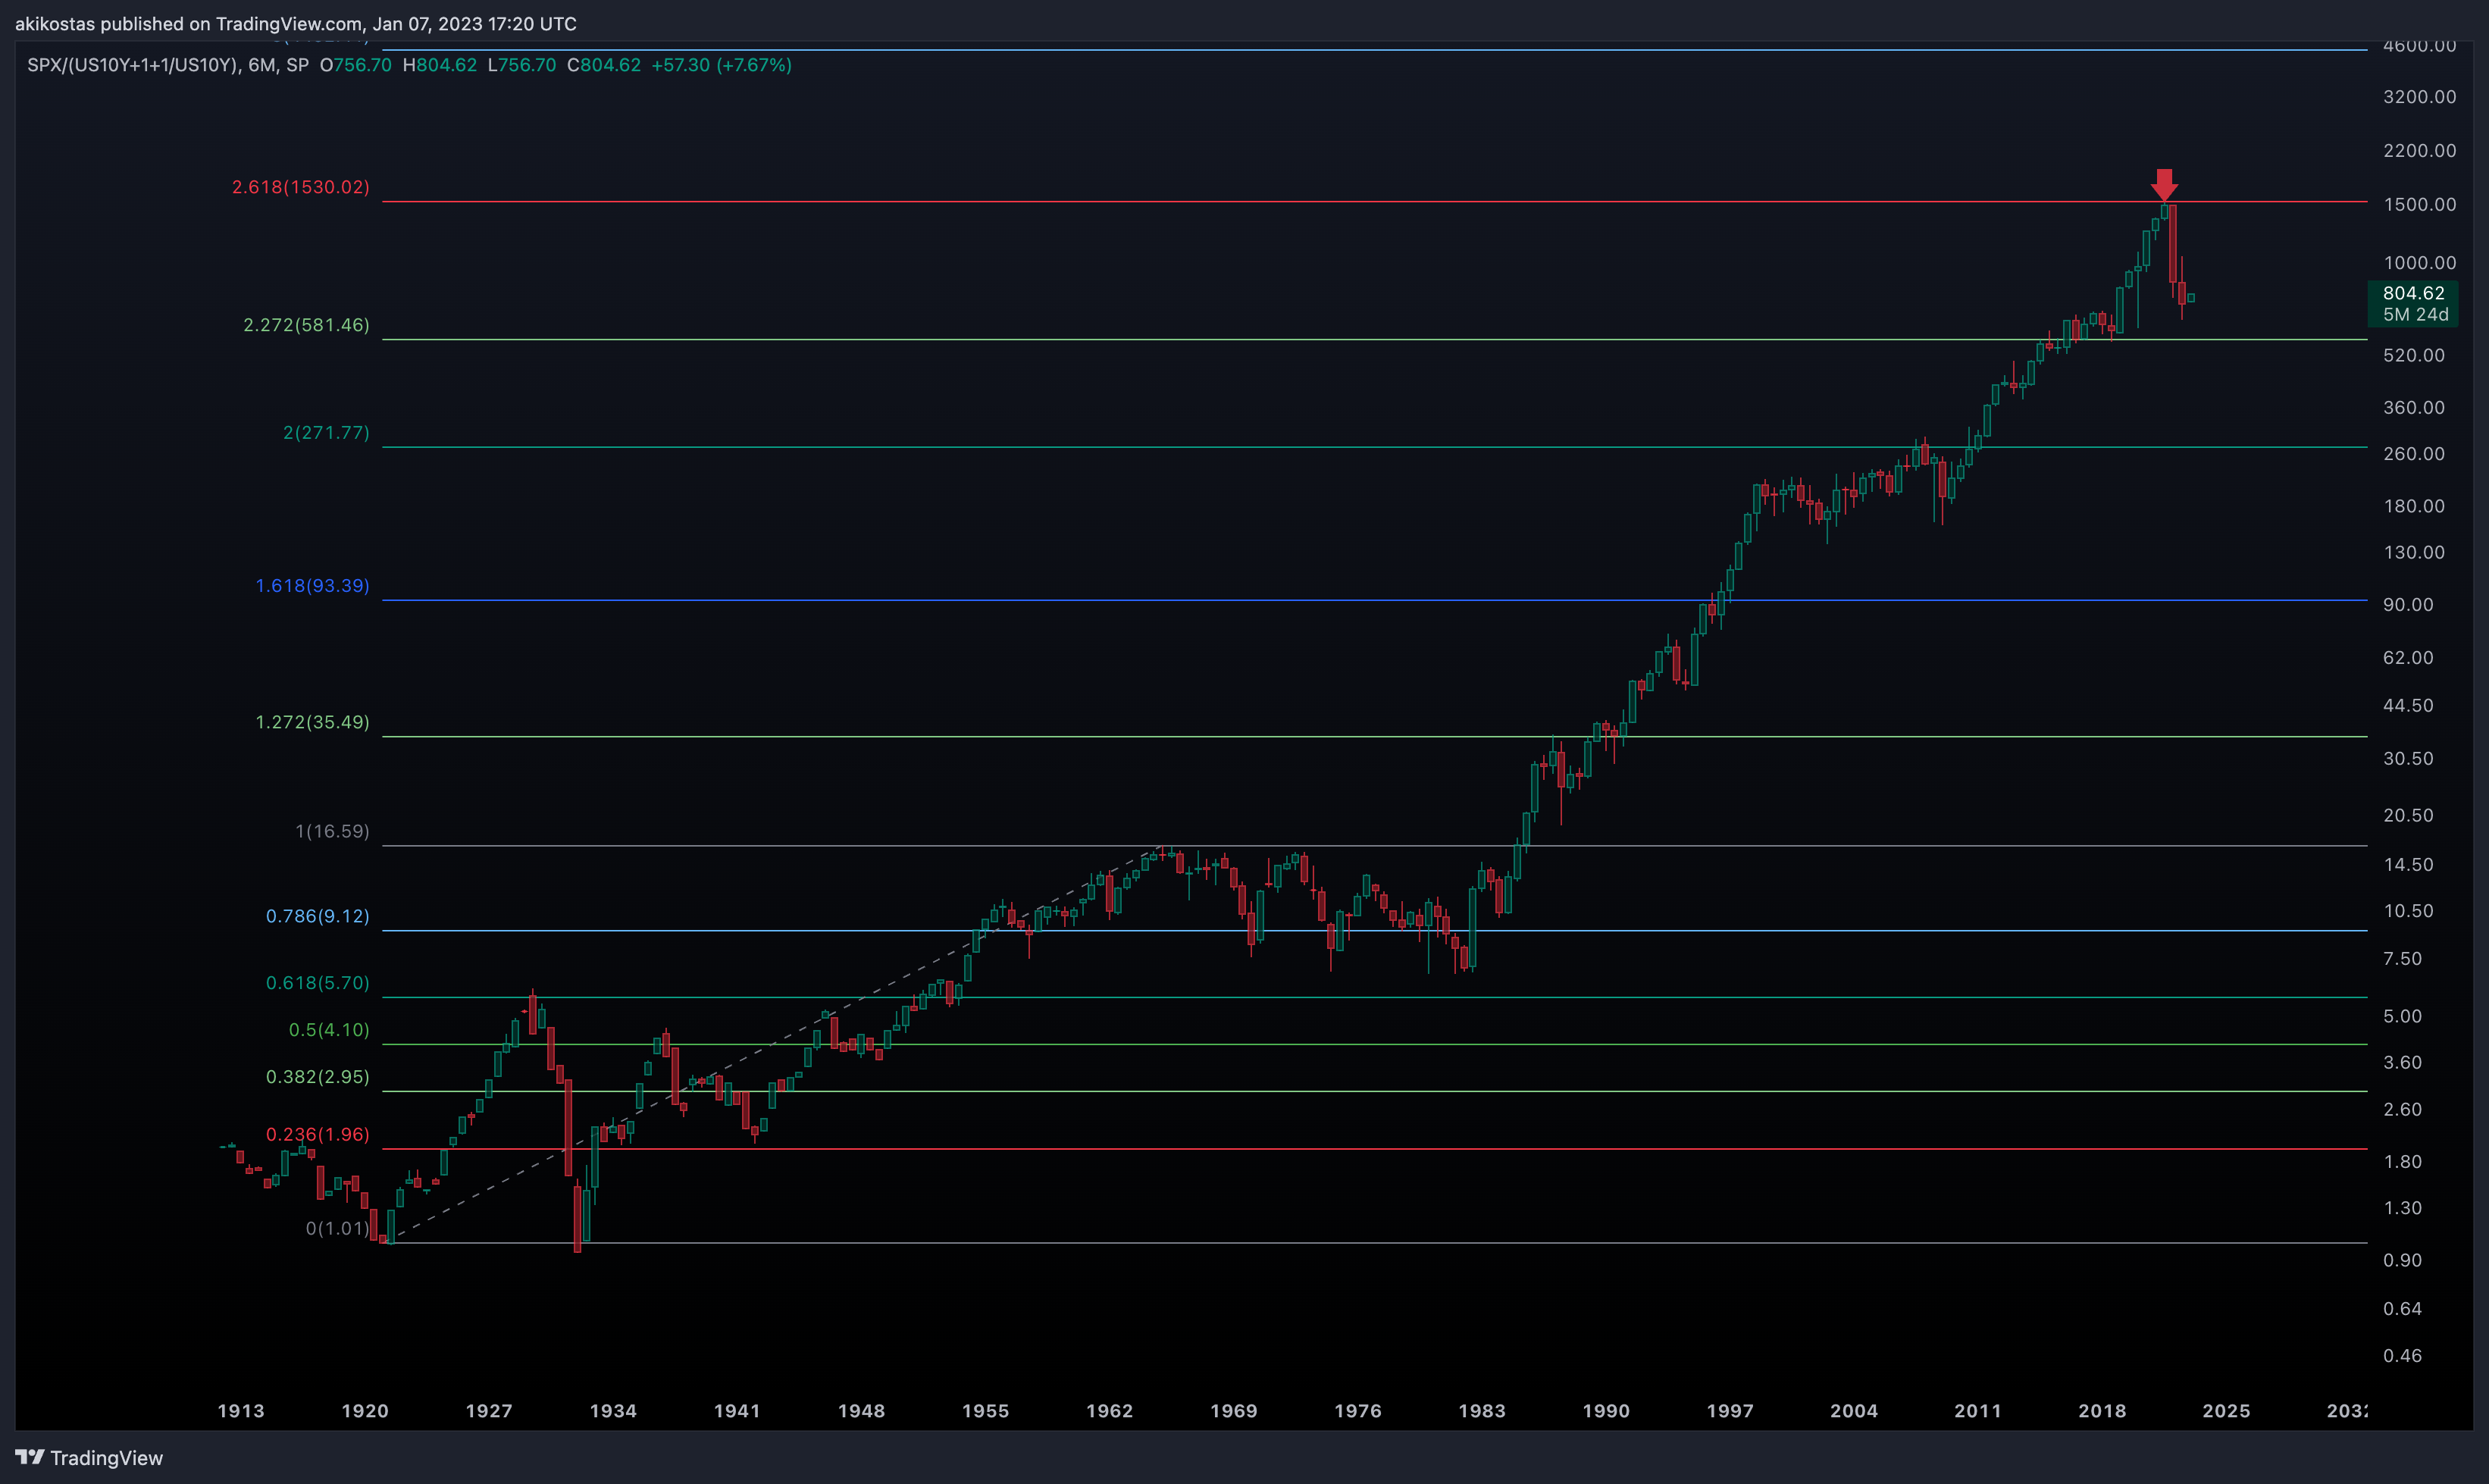Click the 520.00 price scale value
This screenshot has height=1484, width=2489.
(2413, 356)
